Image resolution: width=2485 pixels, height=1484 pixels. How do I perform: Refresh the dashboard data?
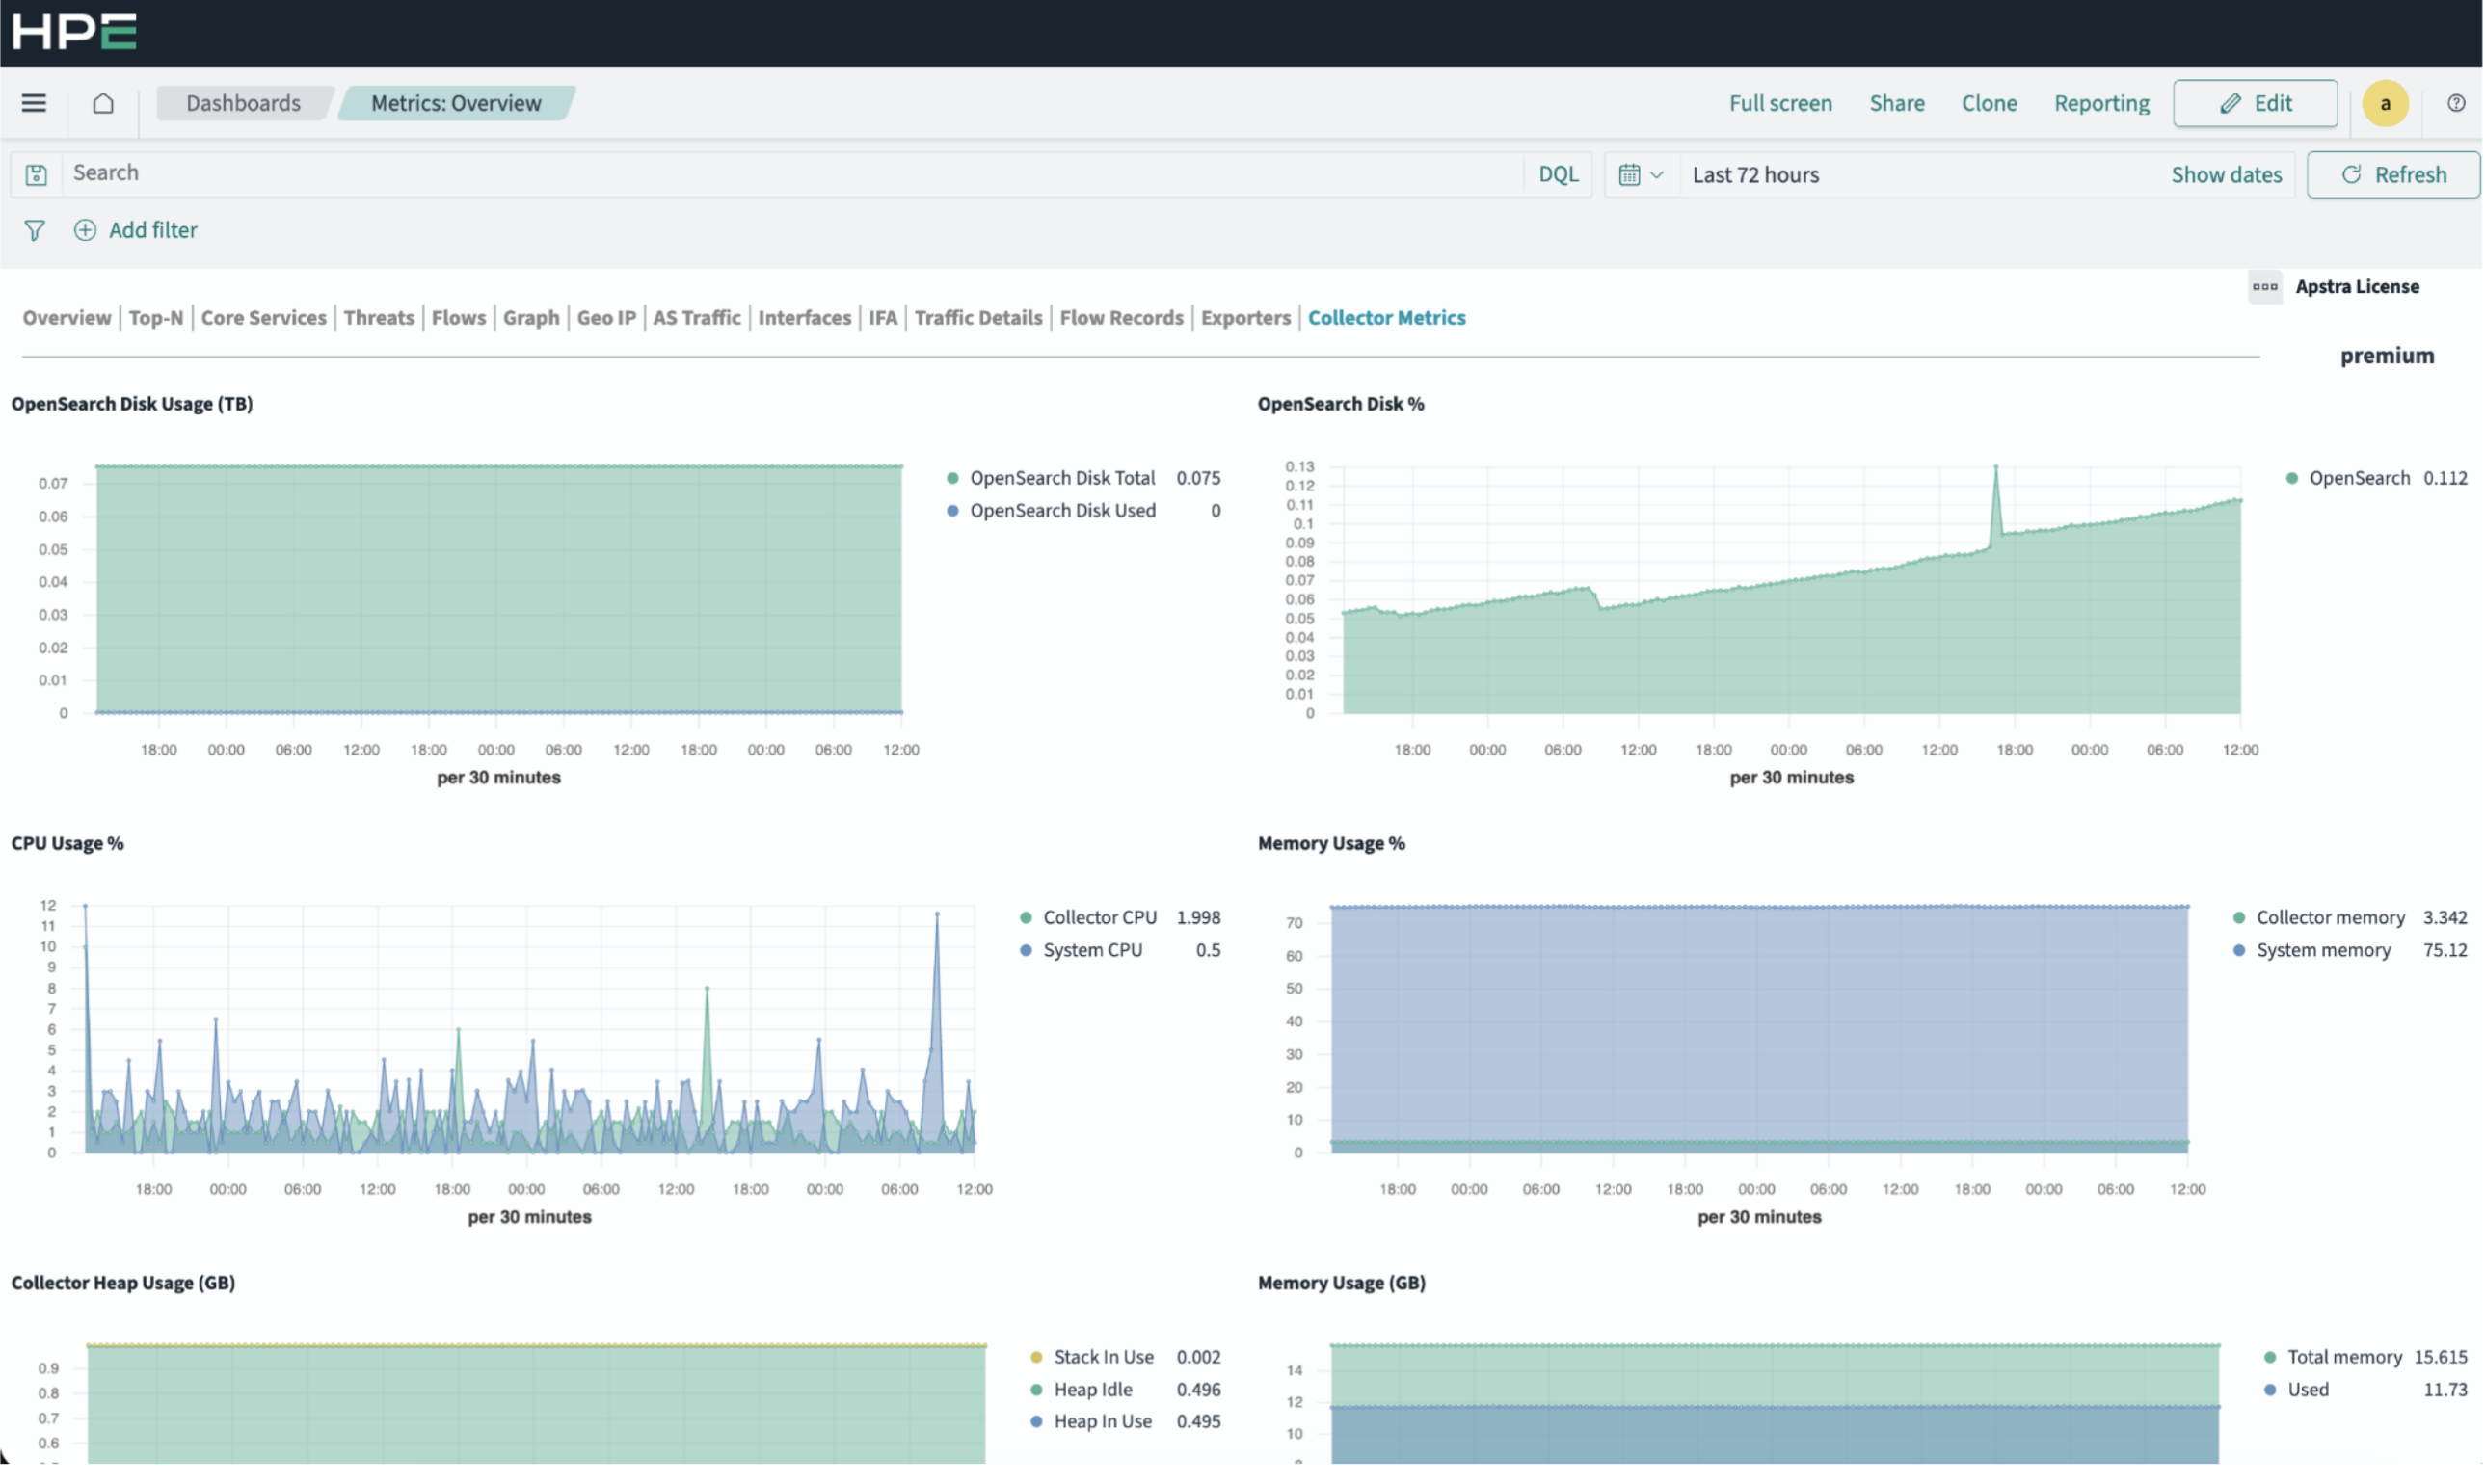tap(2393, 175)
